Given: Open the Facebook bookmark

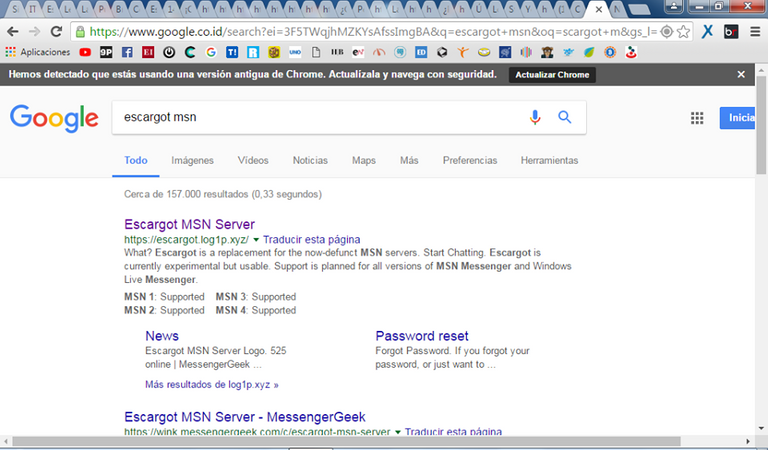Looking at the screenshot, I should click(127, 52).
